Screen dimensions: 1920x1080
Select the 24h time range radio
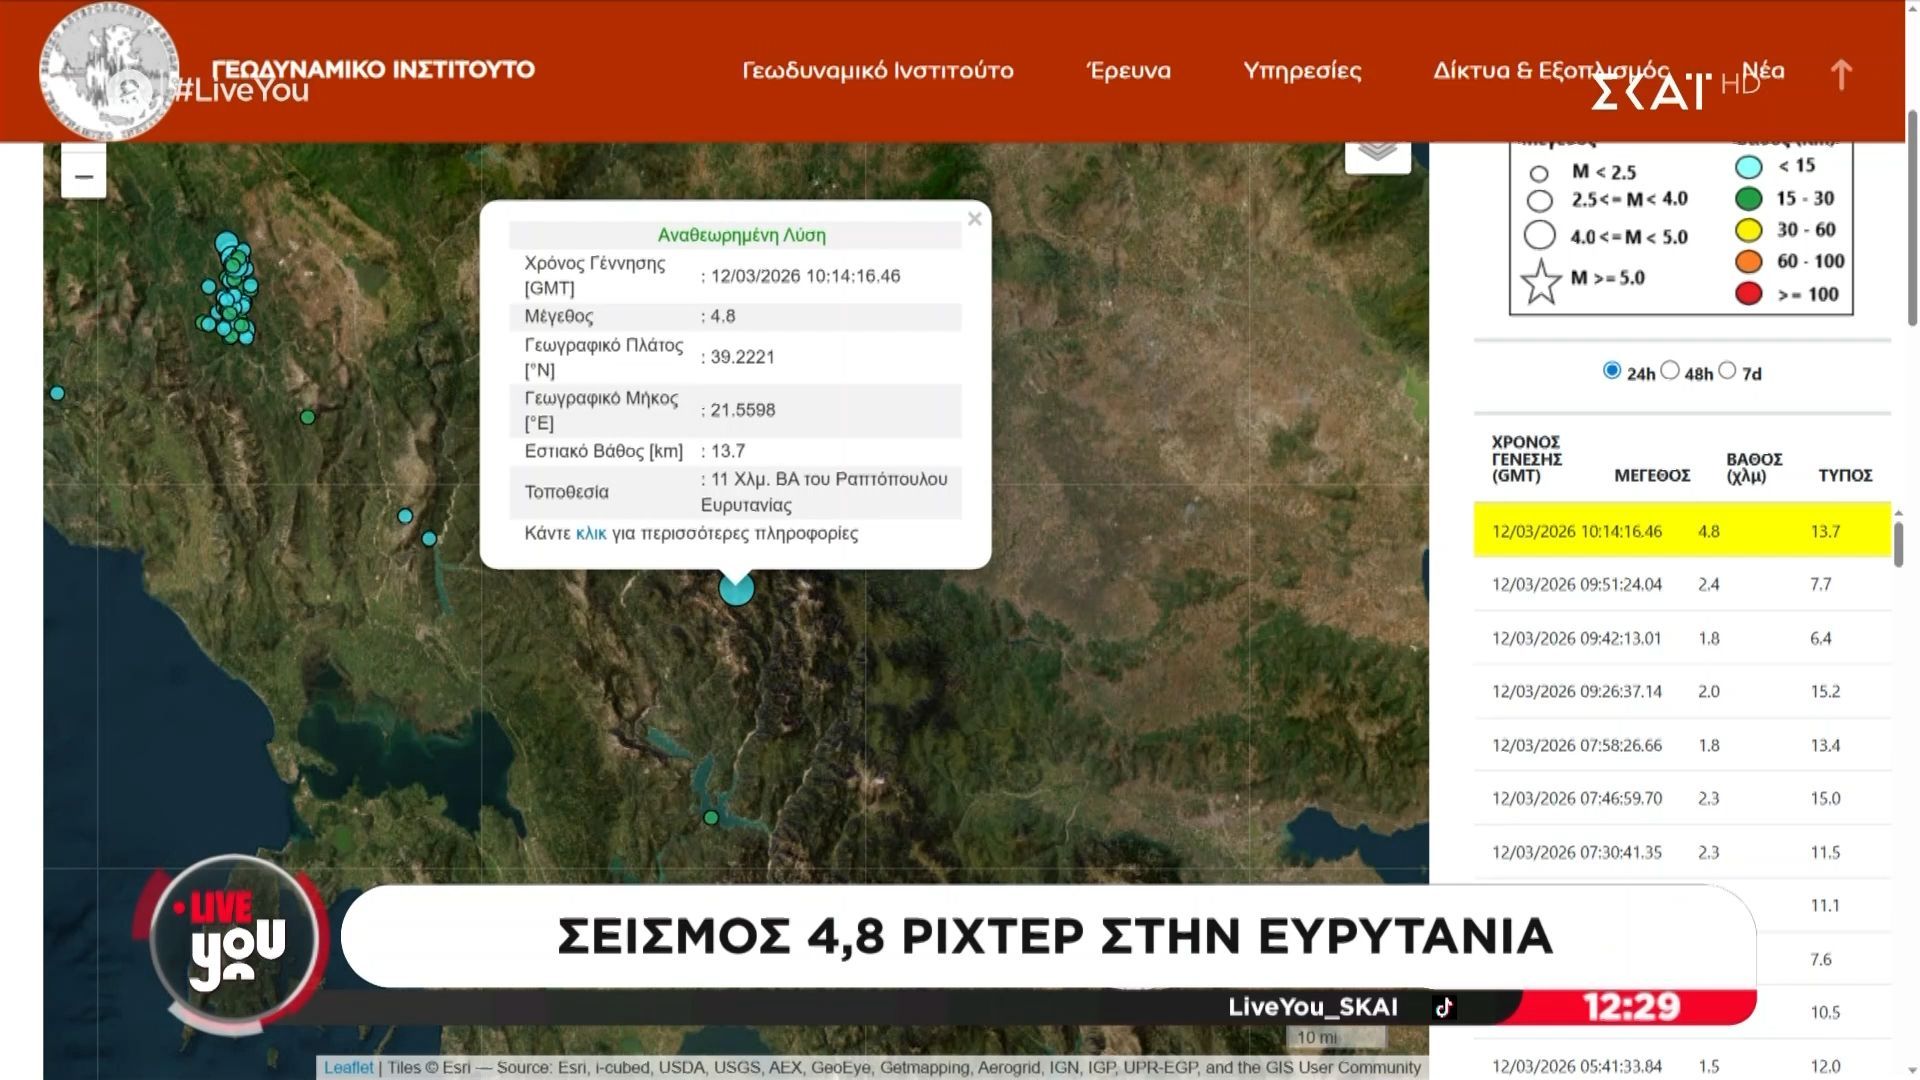(x=1611, y=370)
